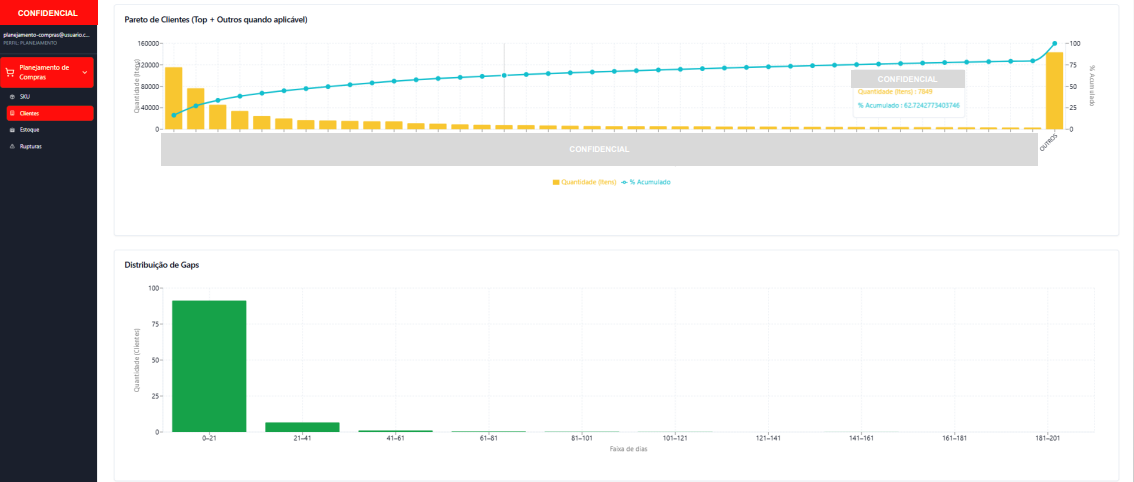Click the planejamento-compras user email
The height and width of the screenshot is (482, 1134).
click(47, 35)
